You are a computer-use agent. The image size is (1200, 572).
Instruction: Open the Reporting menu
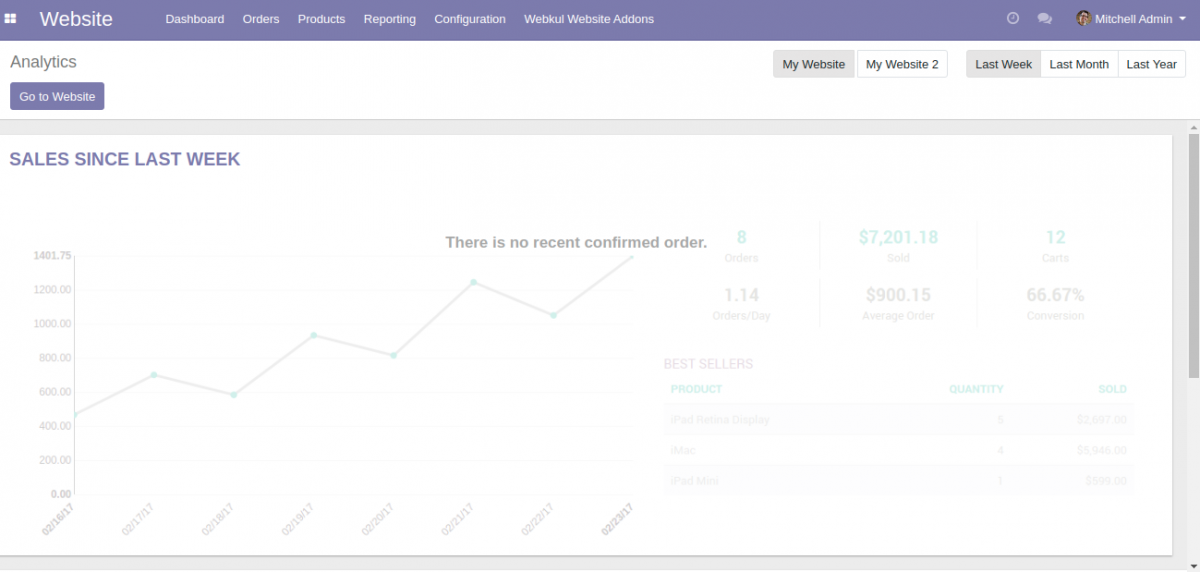(390, 19)
